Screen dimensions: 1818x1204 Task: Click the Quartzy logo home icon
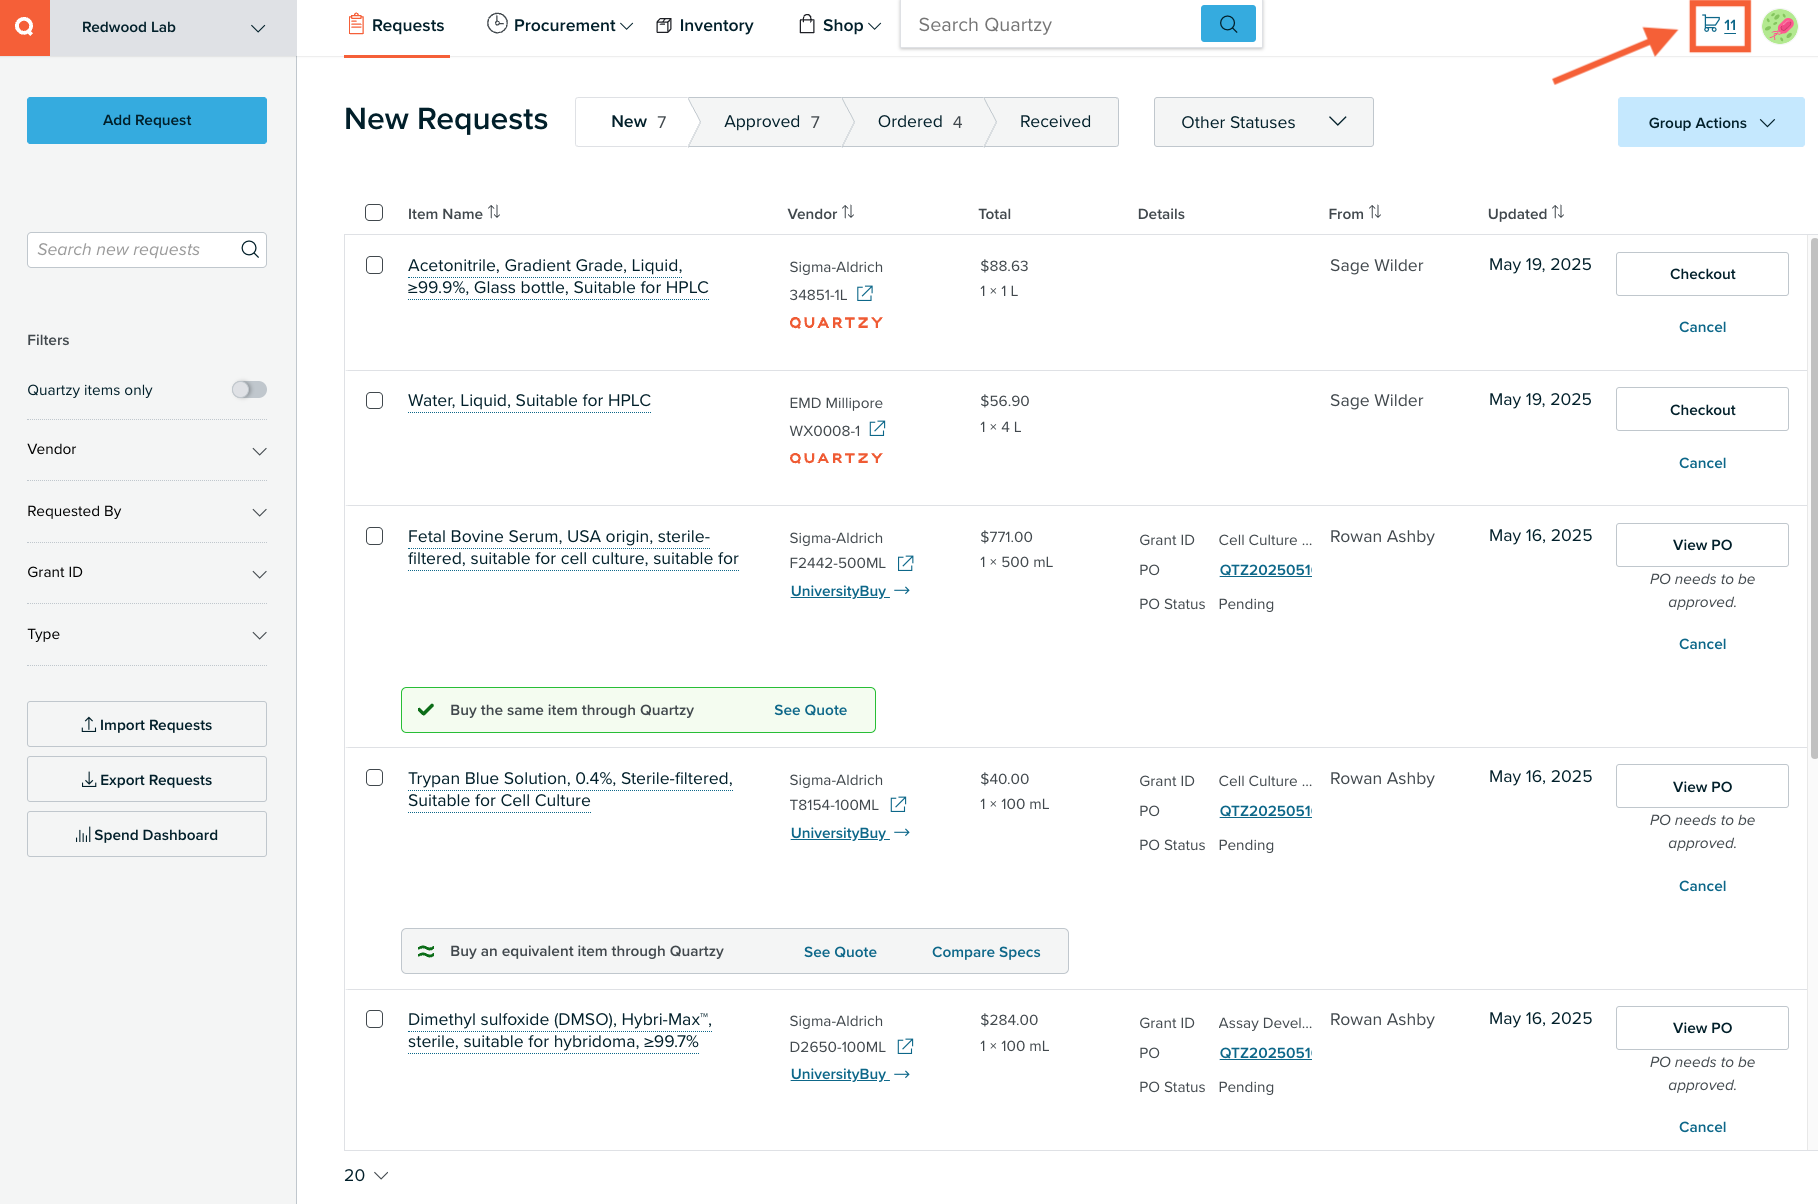pyautogui.click(x=25, y=27)
